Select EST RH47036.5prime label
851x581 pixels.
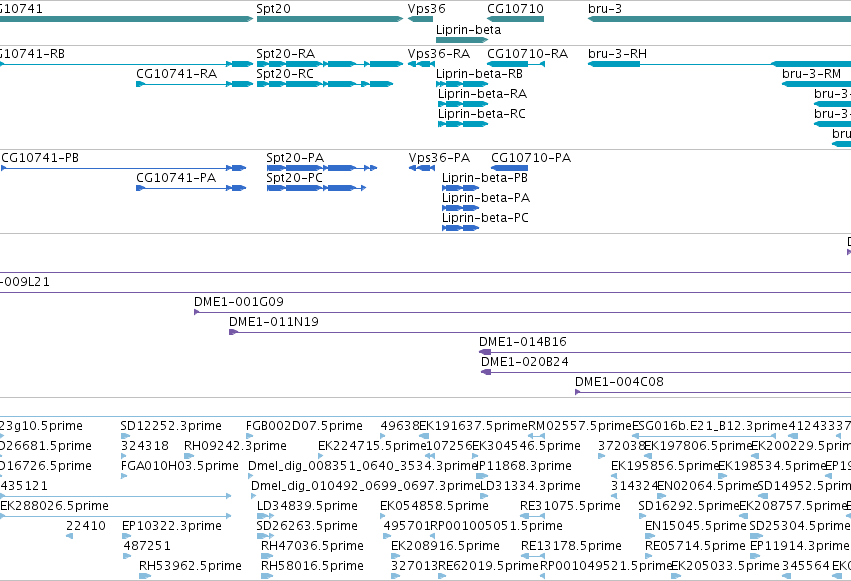(313, 546)
